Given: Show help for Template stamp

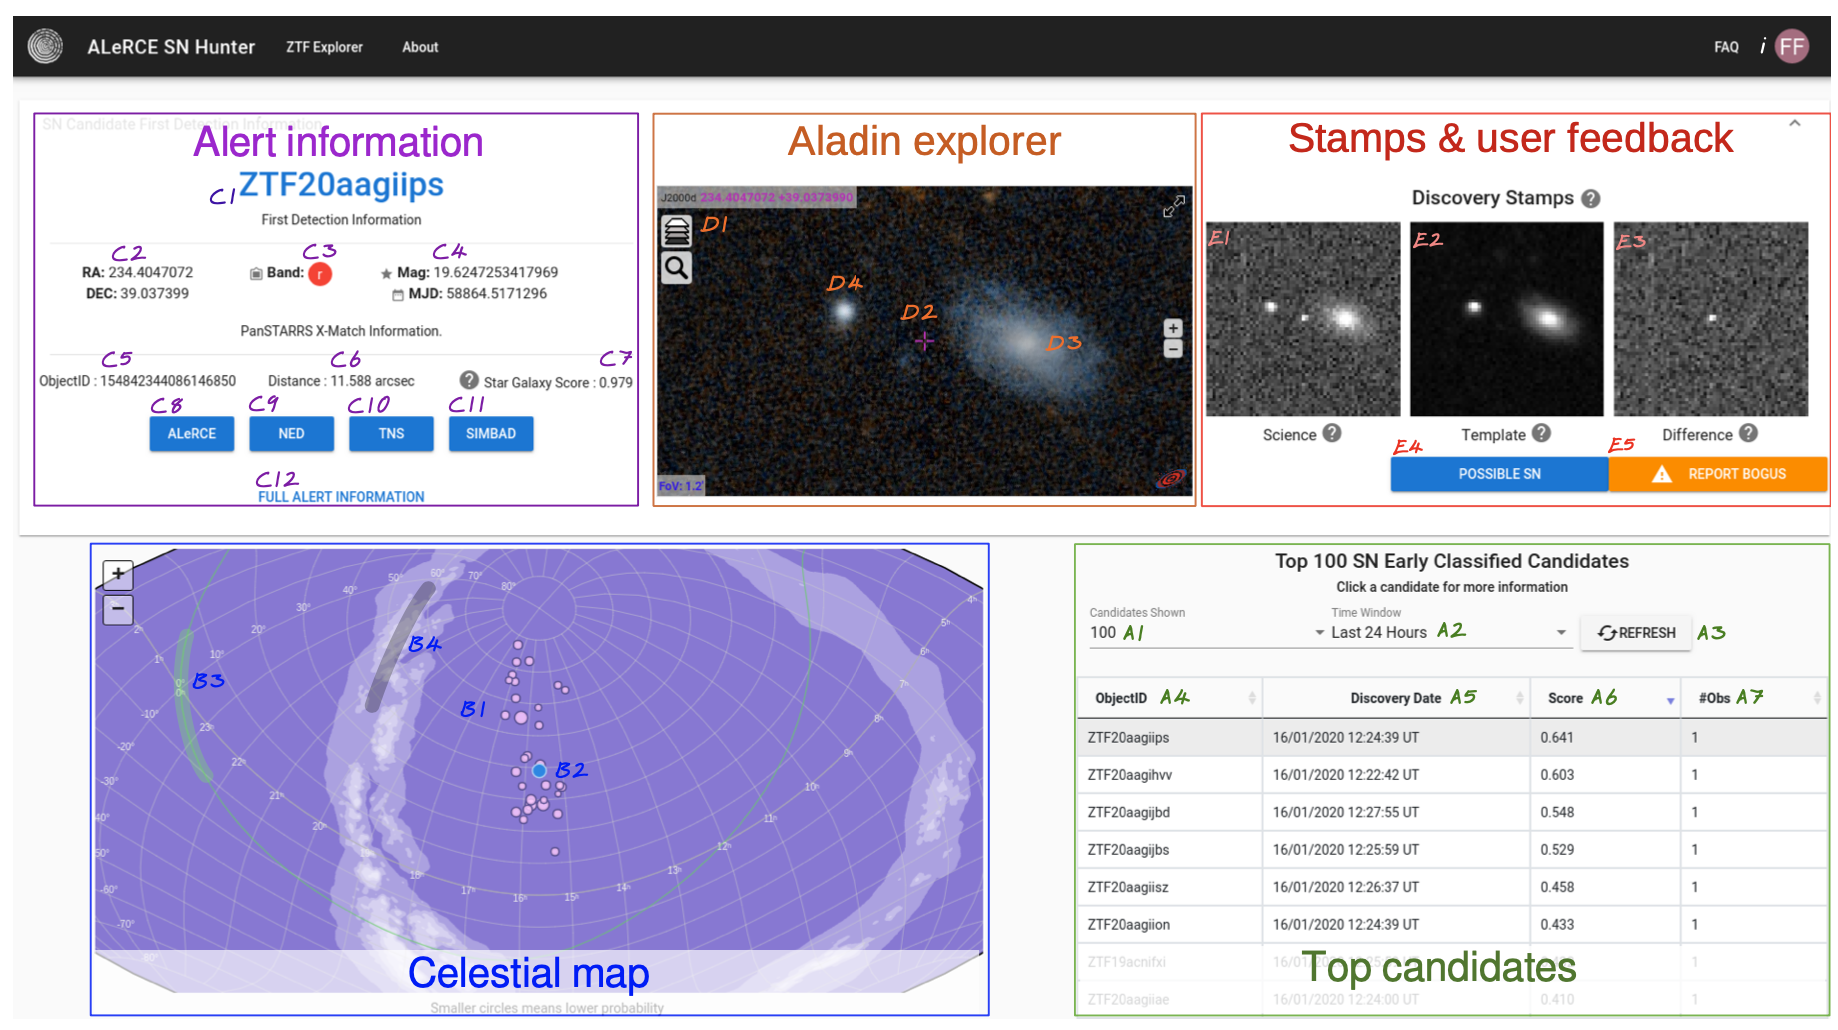Looking at the screenshot, I should coord(1541,433).
